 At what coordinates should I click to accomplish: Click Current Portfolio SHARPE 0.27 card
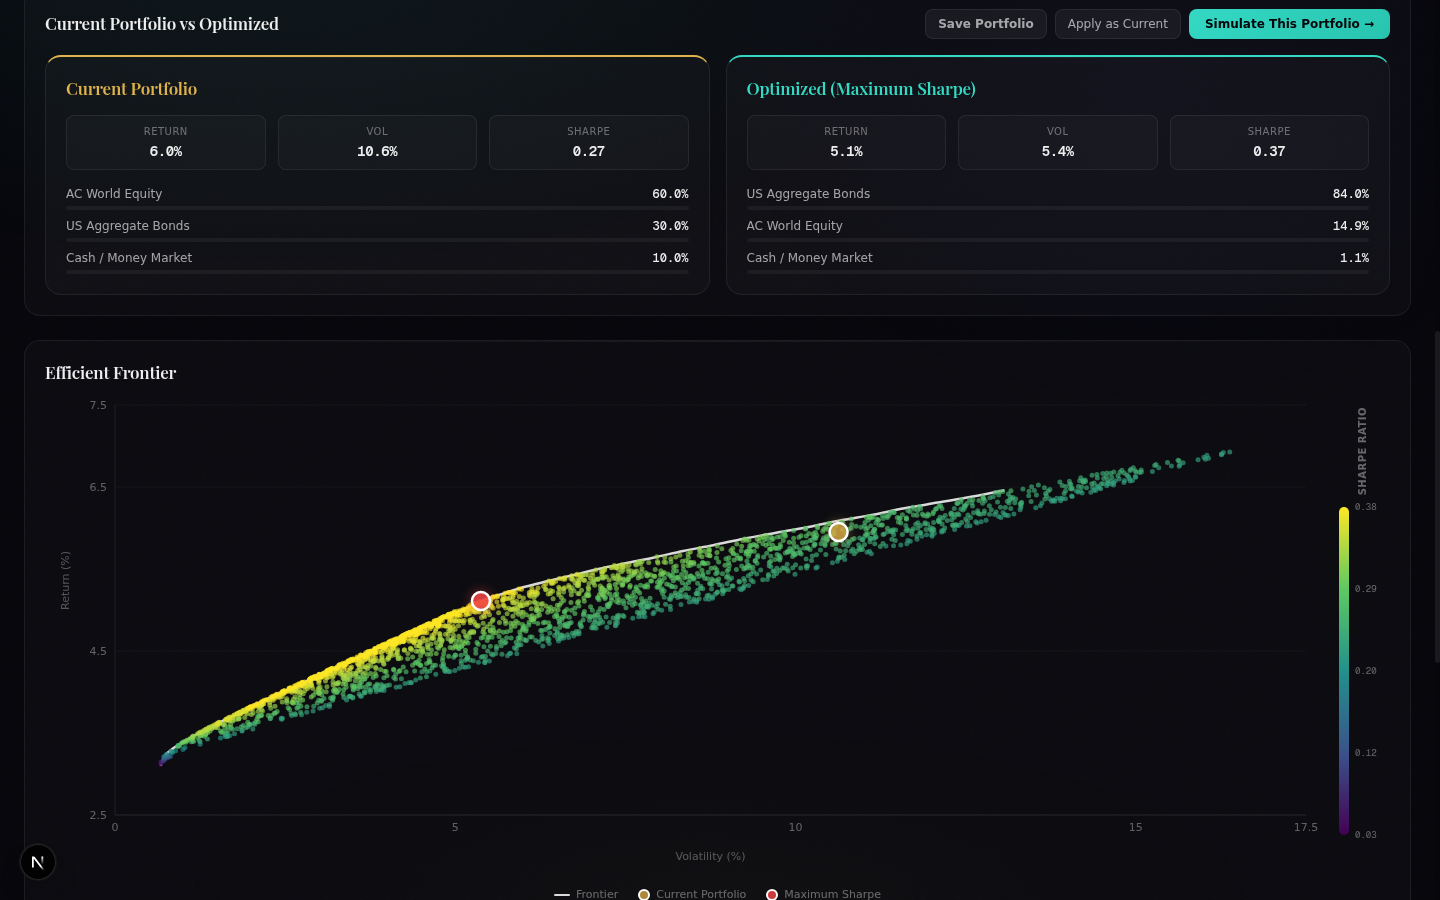point(588,142)
